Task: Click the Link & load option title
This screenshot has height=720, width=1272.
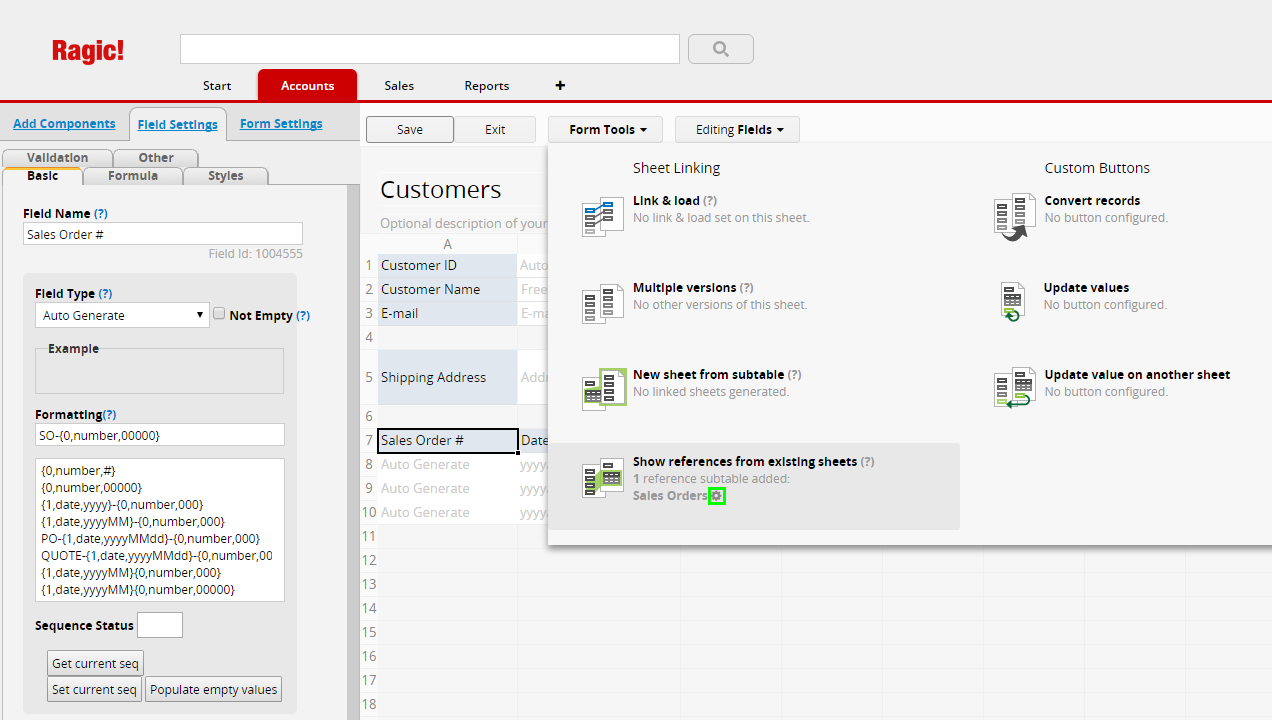Action: (666, 201)
